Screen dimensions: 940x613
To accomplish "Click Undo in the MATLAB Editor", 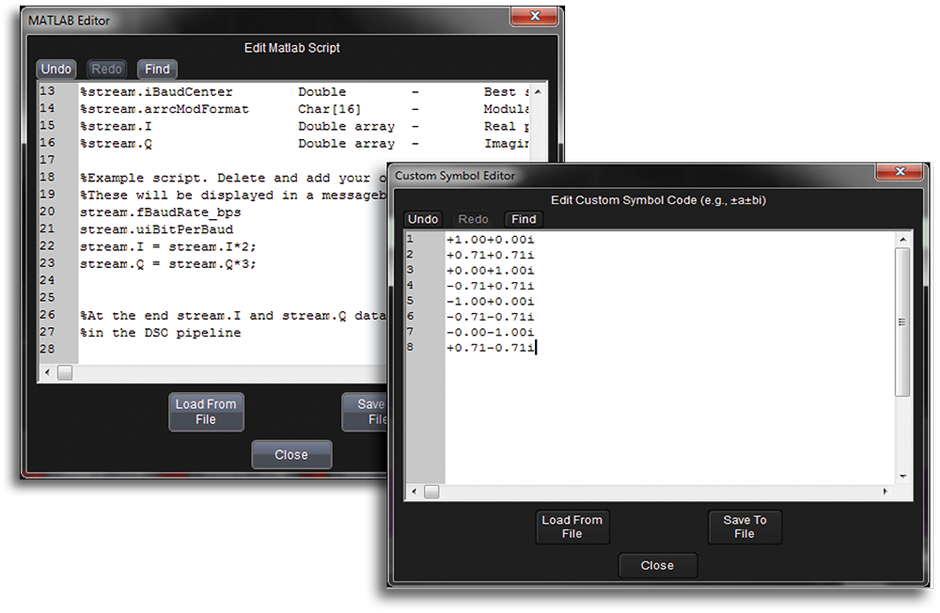I will (x=56, y=69).
